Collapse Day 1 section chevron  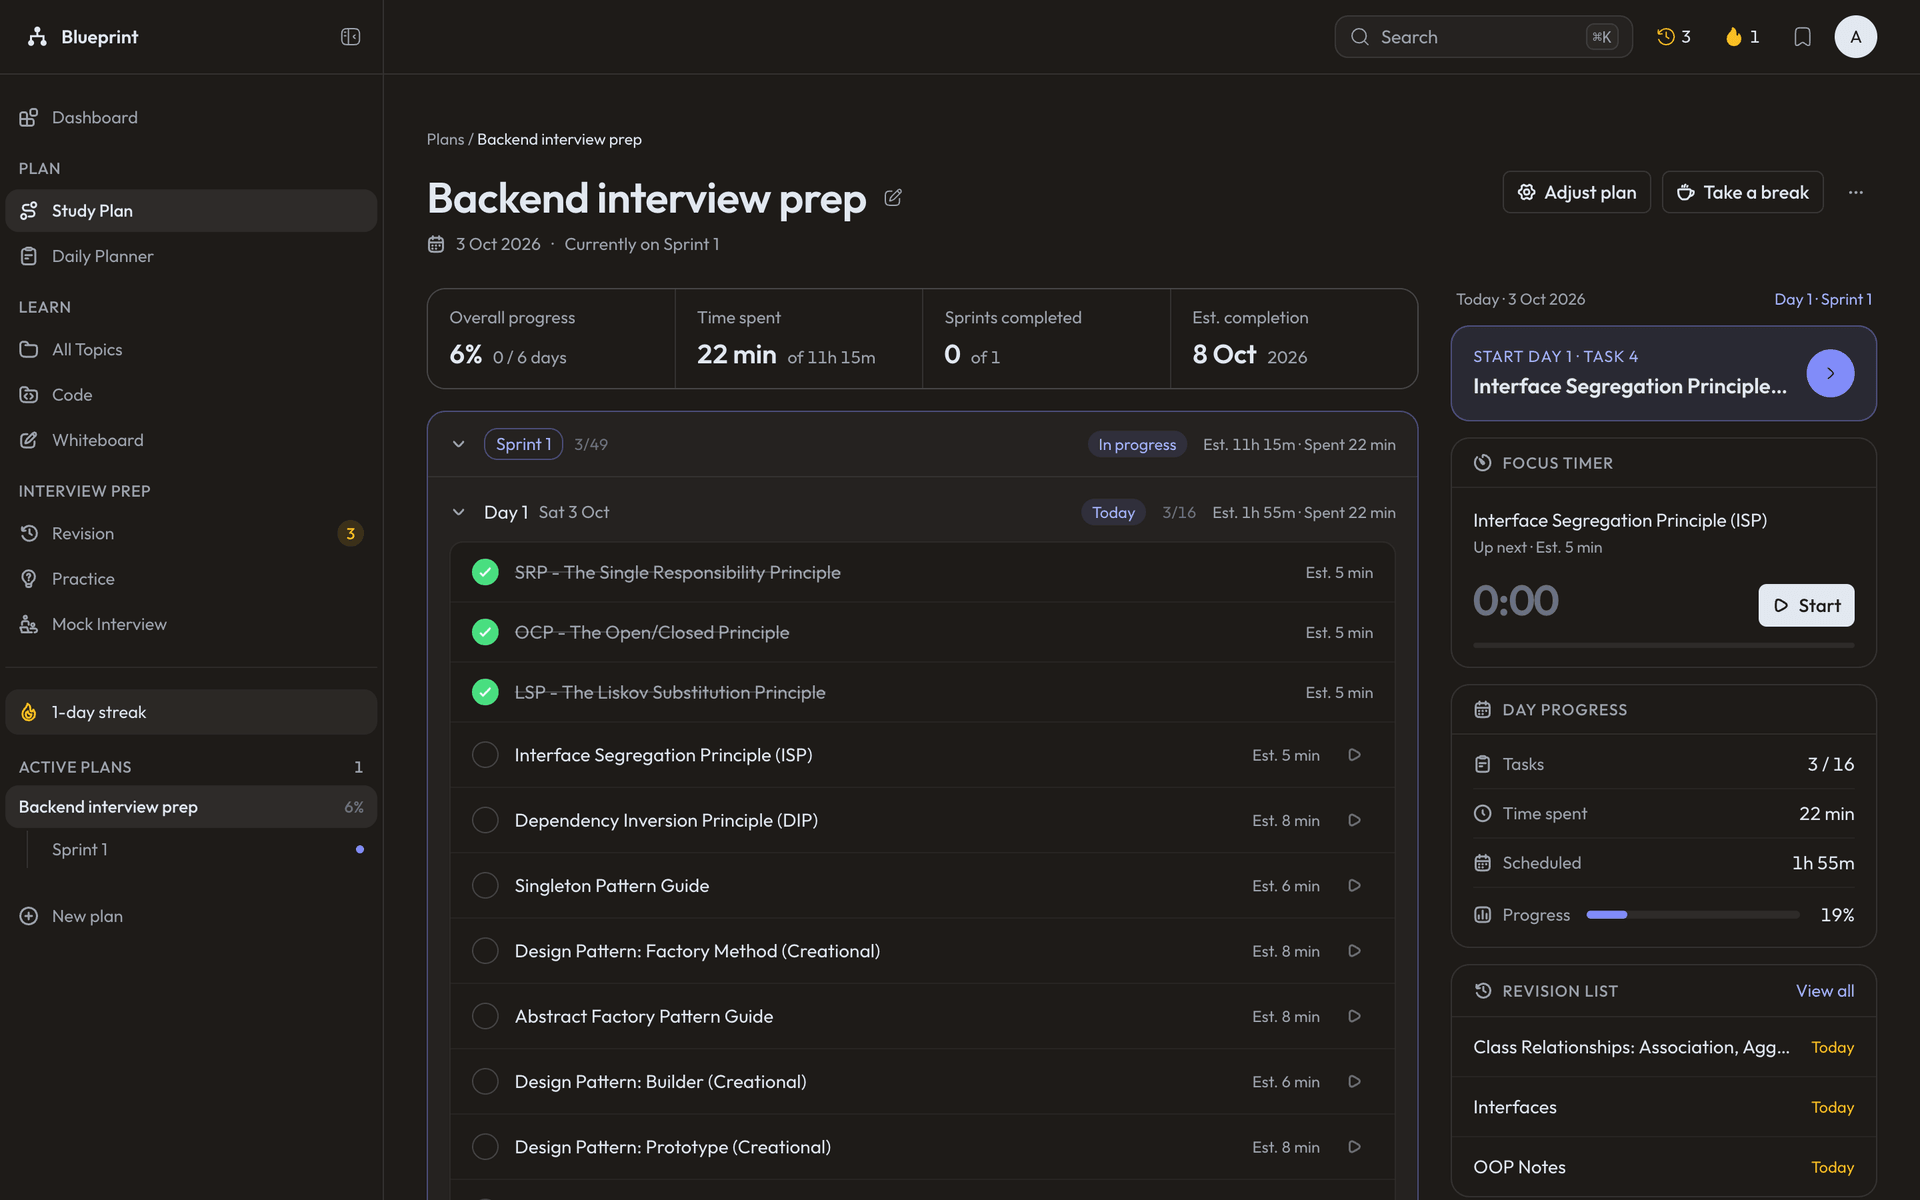458,512
